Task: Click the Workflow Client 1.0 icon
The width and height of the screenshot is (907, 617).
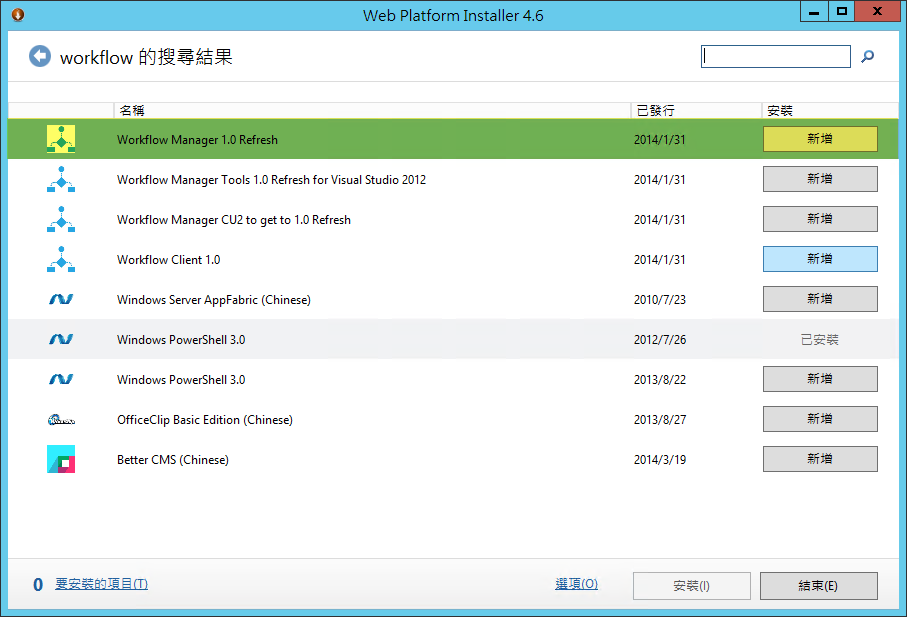Action: pyautogui.click(x=61, y=259)
